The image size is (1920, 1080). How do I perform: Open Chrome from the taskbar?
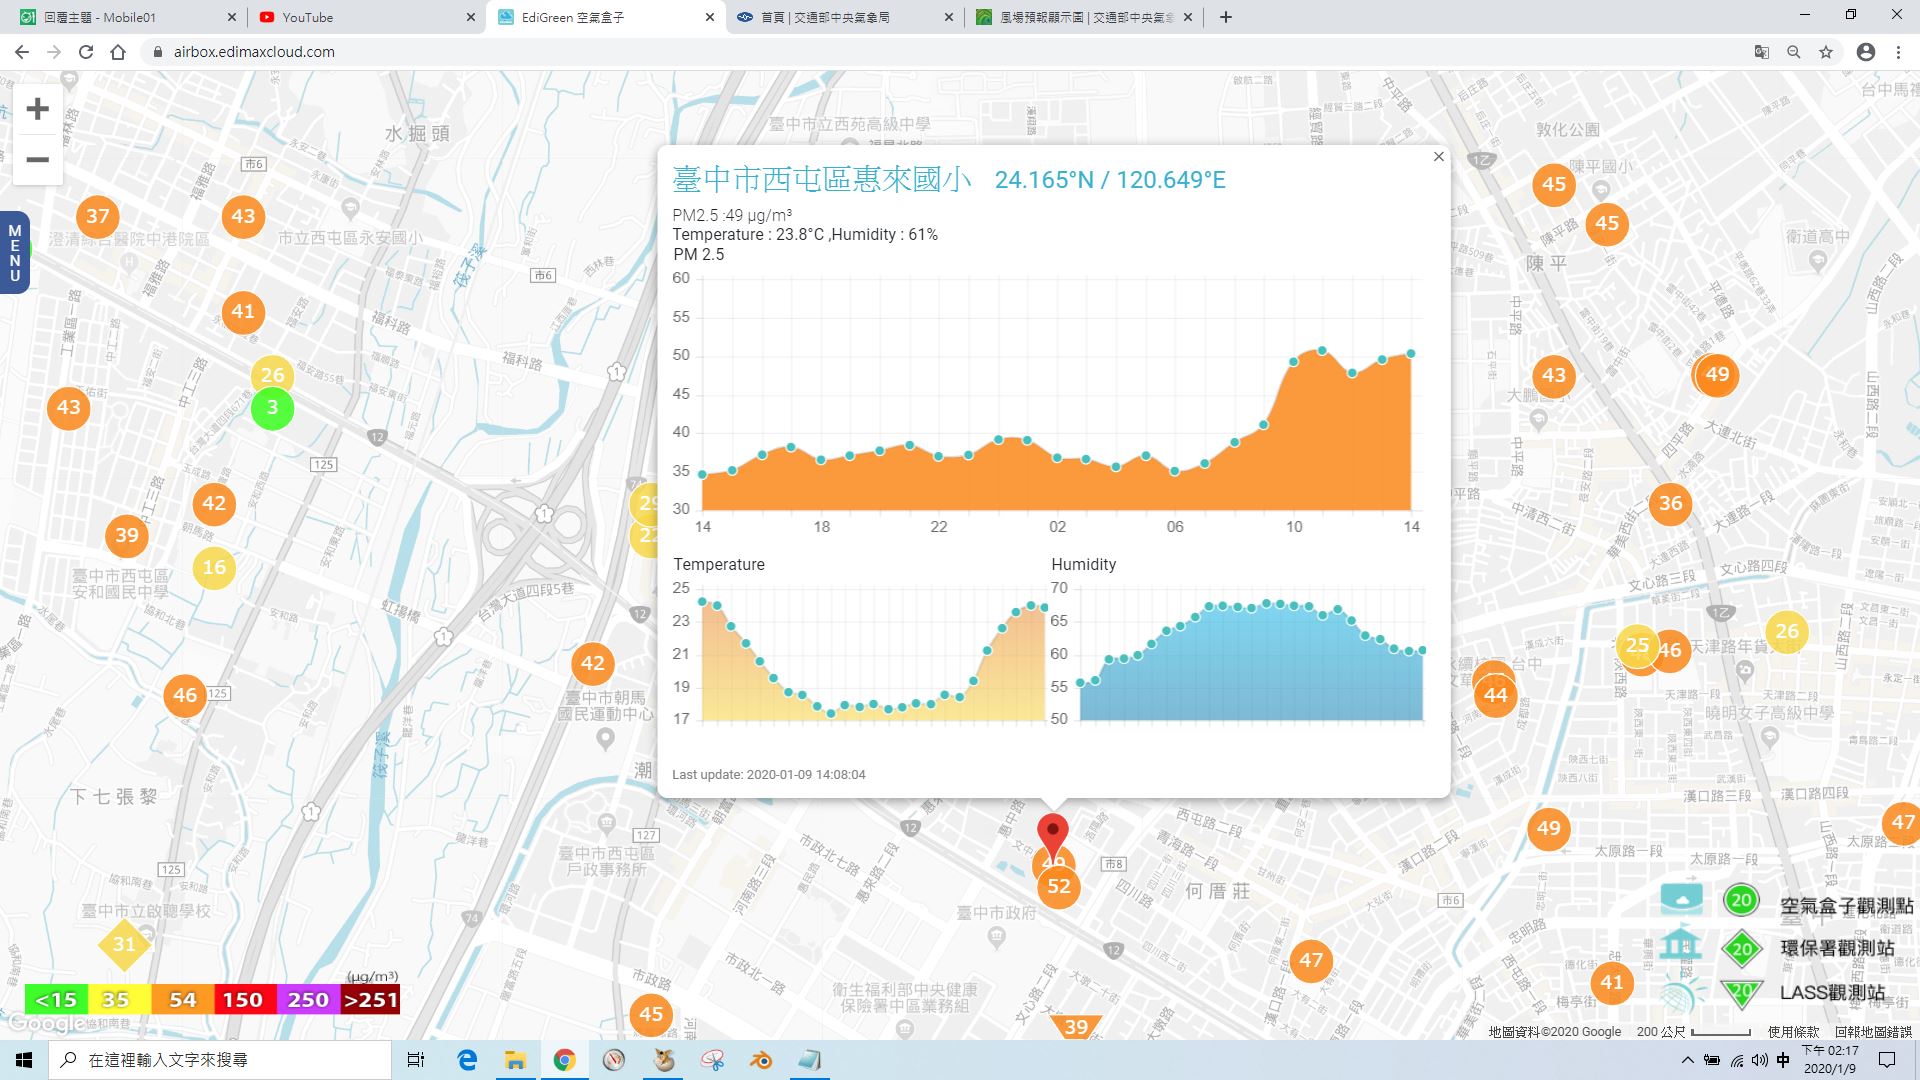pyautogui.click(x=564, y=1060)
